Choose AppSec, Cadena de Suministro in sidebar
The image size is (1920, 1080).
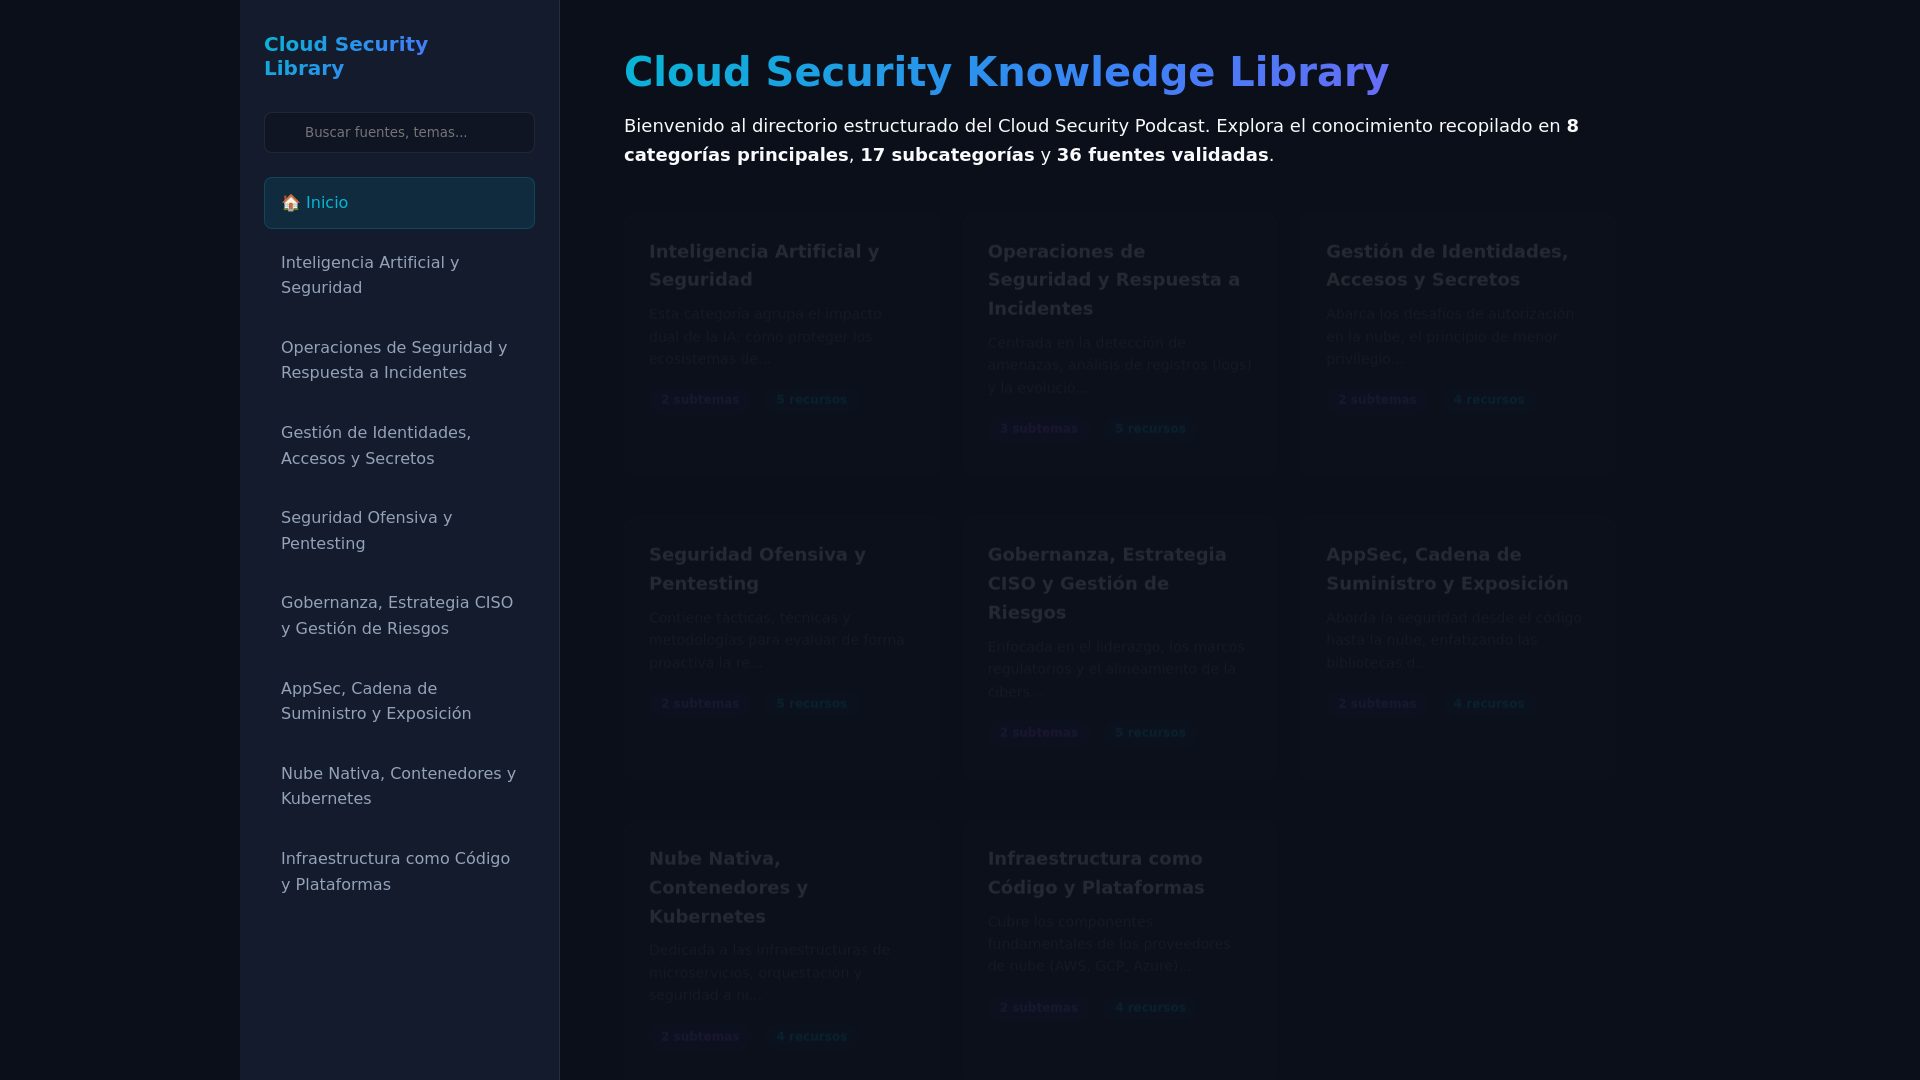tap(399, 701)
